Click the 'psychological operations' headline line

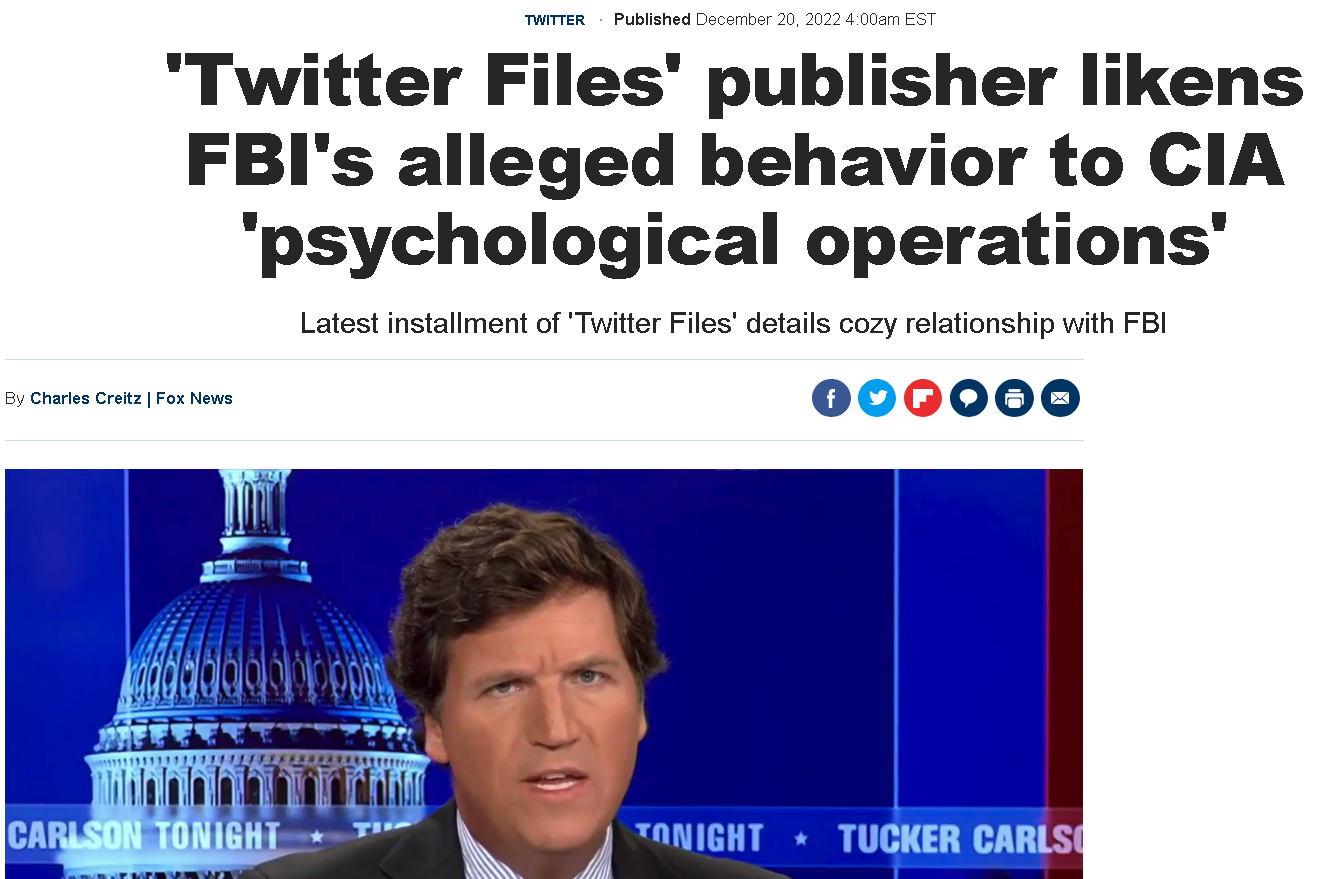[735, 241]
